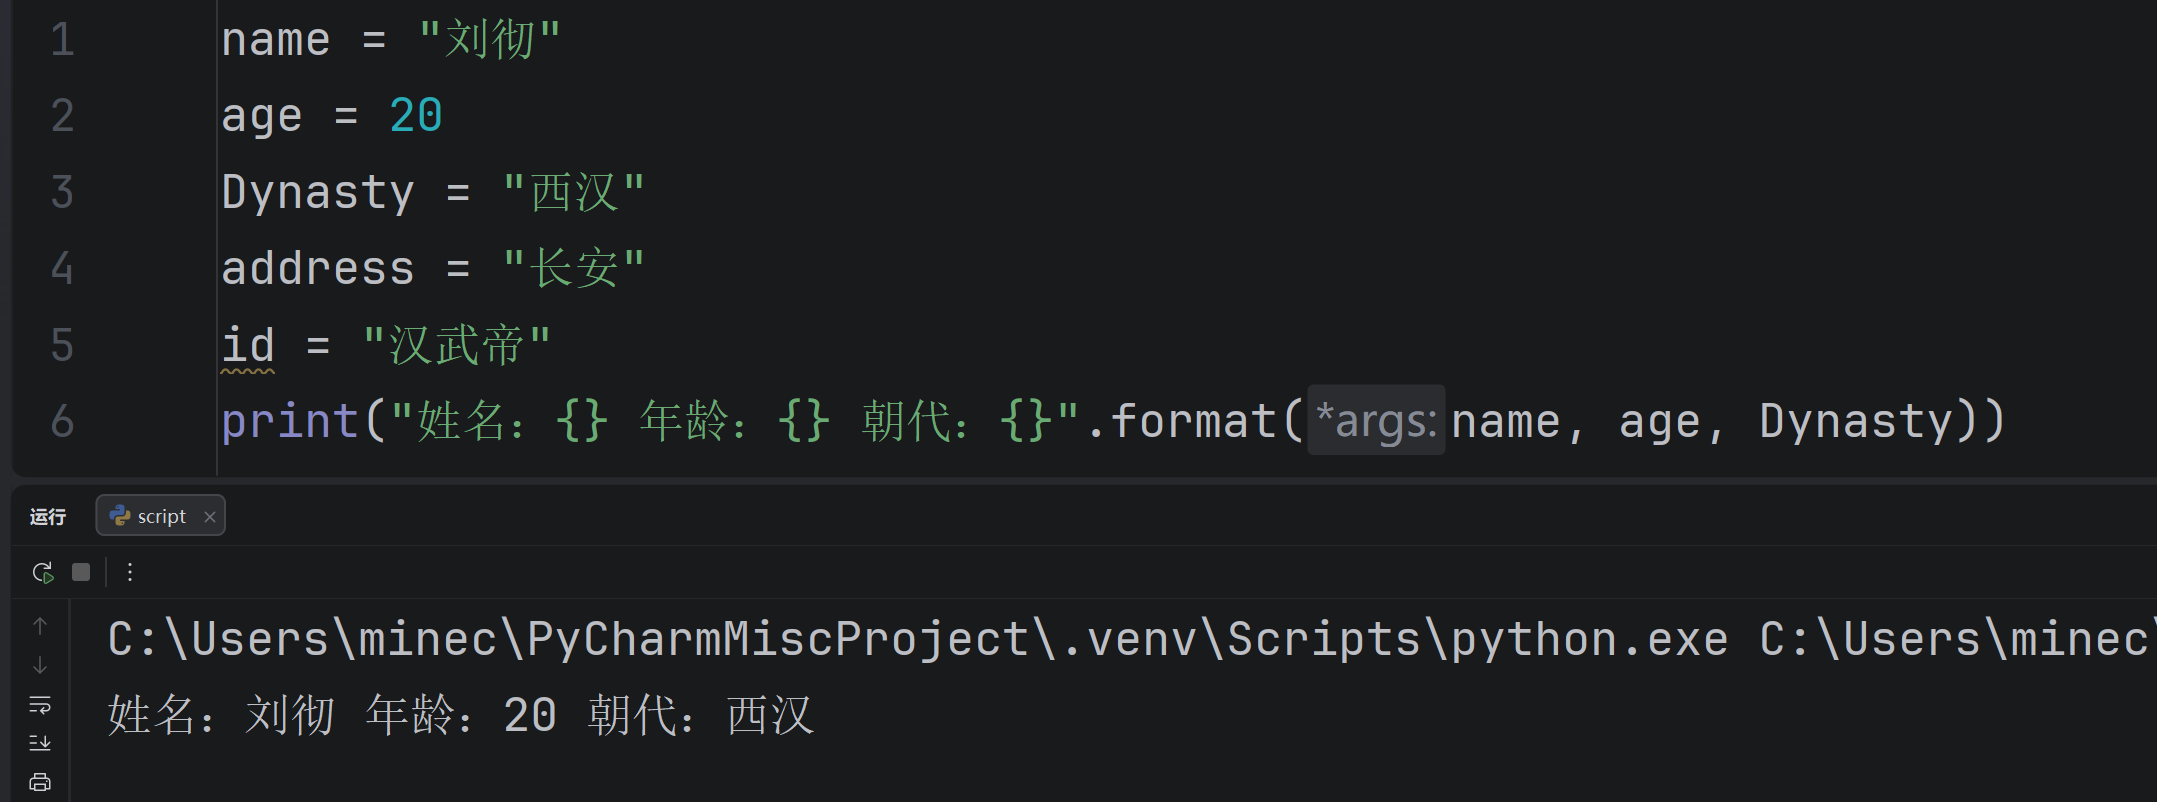Click the number 20 on age line
The height and width of the screenshot is (802, 2157).
tap(416, 116)
